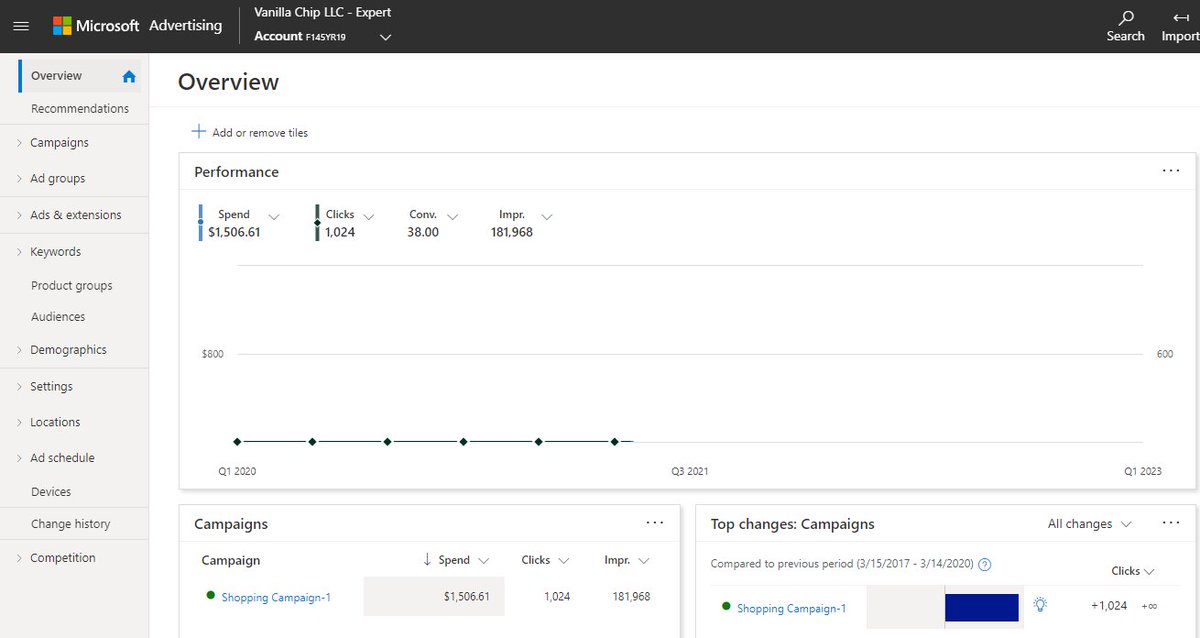Screen dimensions: 1200x638
Task: Open Shopping Campaign-1 link in Campaigns tile
Action: [276, 598]
